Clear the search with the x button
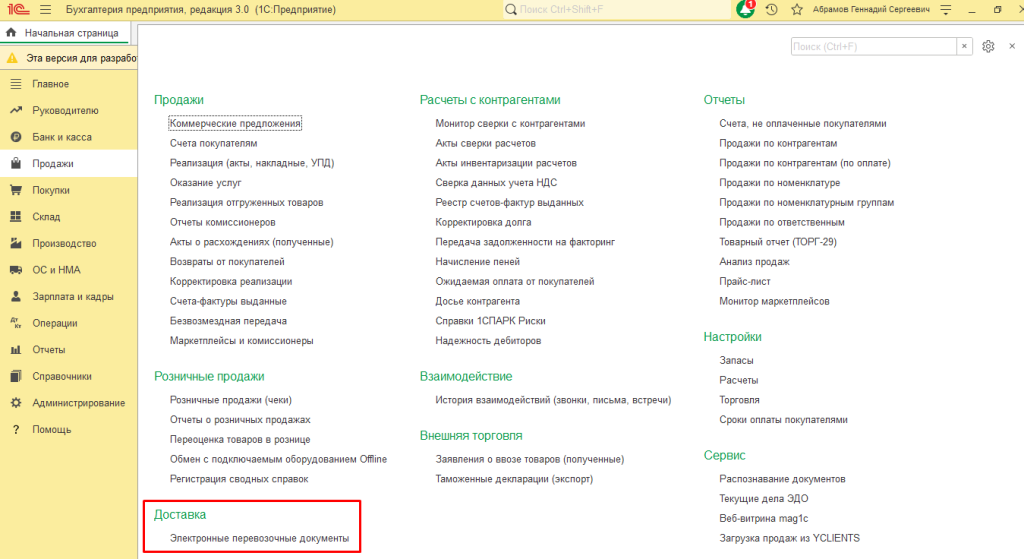Image resolution: width=1024 pixels, height=559 pixels. [964, 46]
